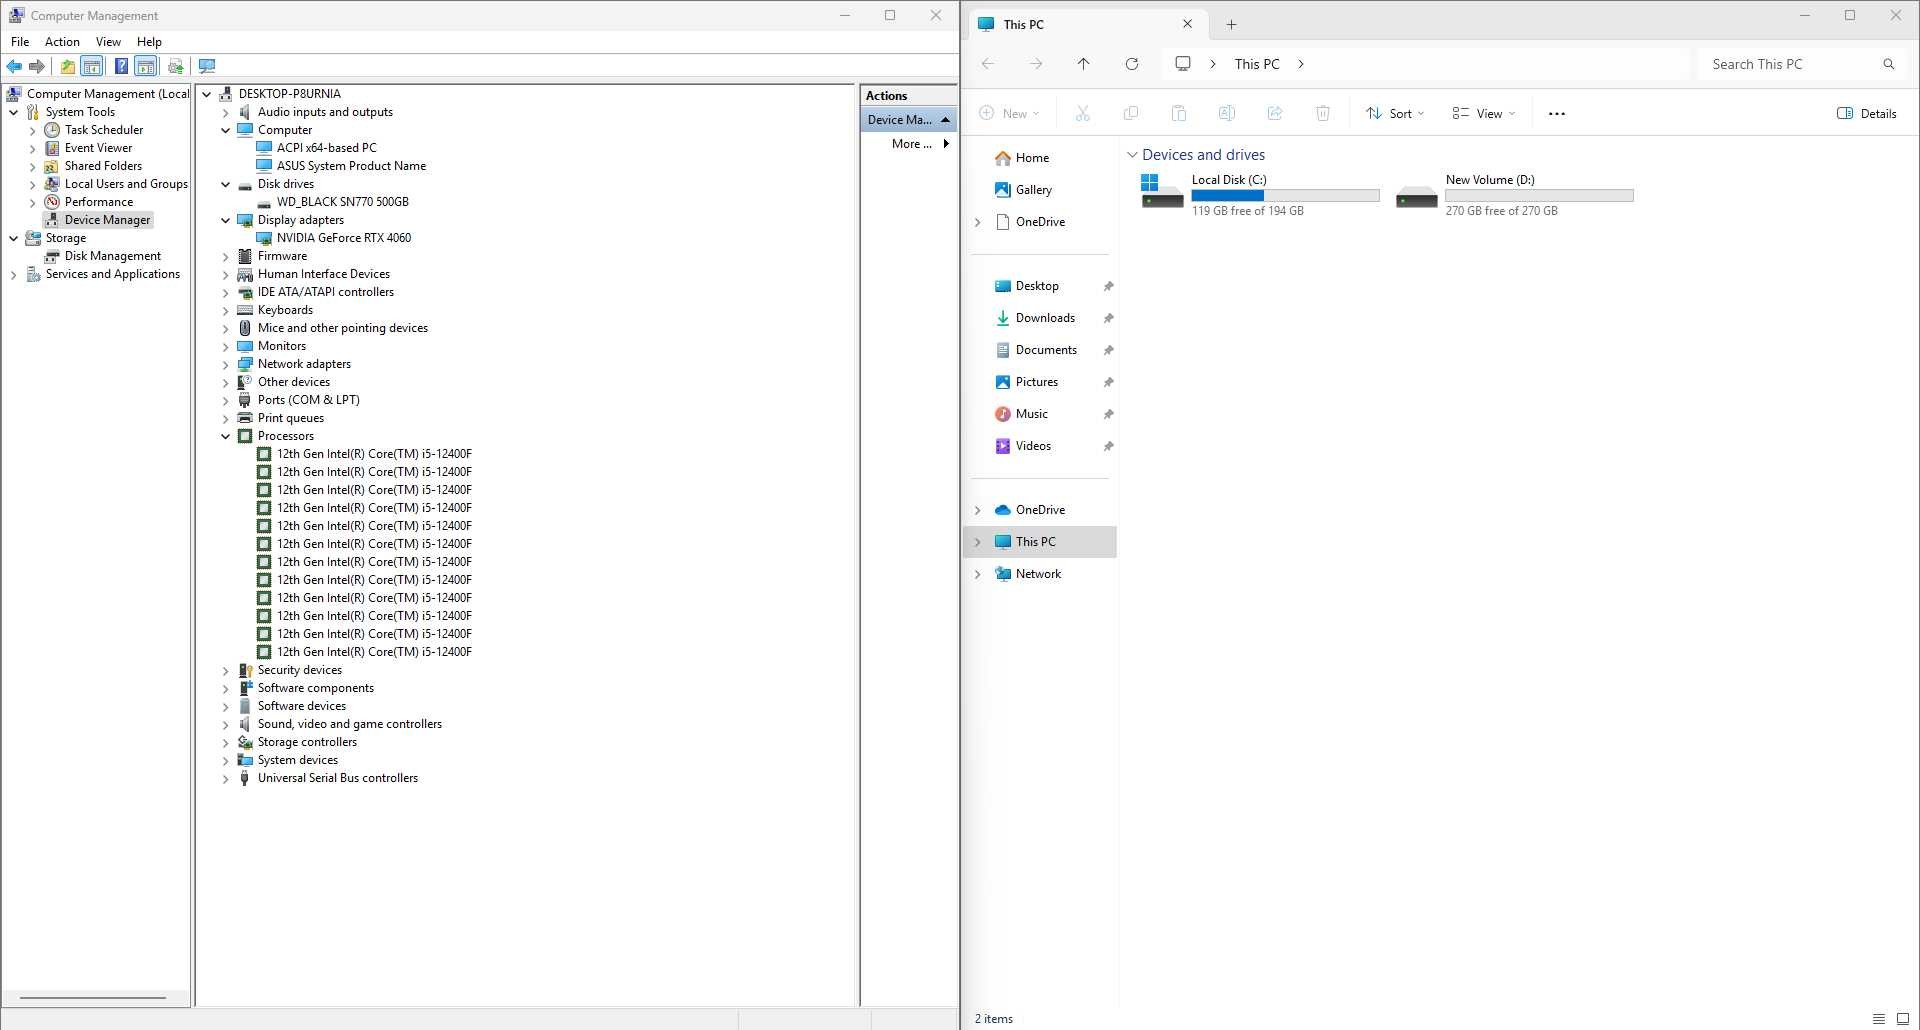Open Help from the blue question-mark icon
This screenshot has width=1920, height=1030.
click(x=121, y=67)
